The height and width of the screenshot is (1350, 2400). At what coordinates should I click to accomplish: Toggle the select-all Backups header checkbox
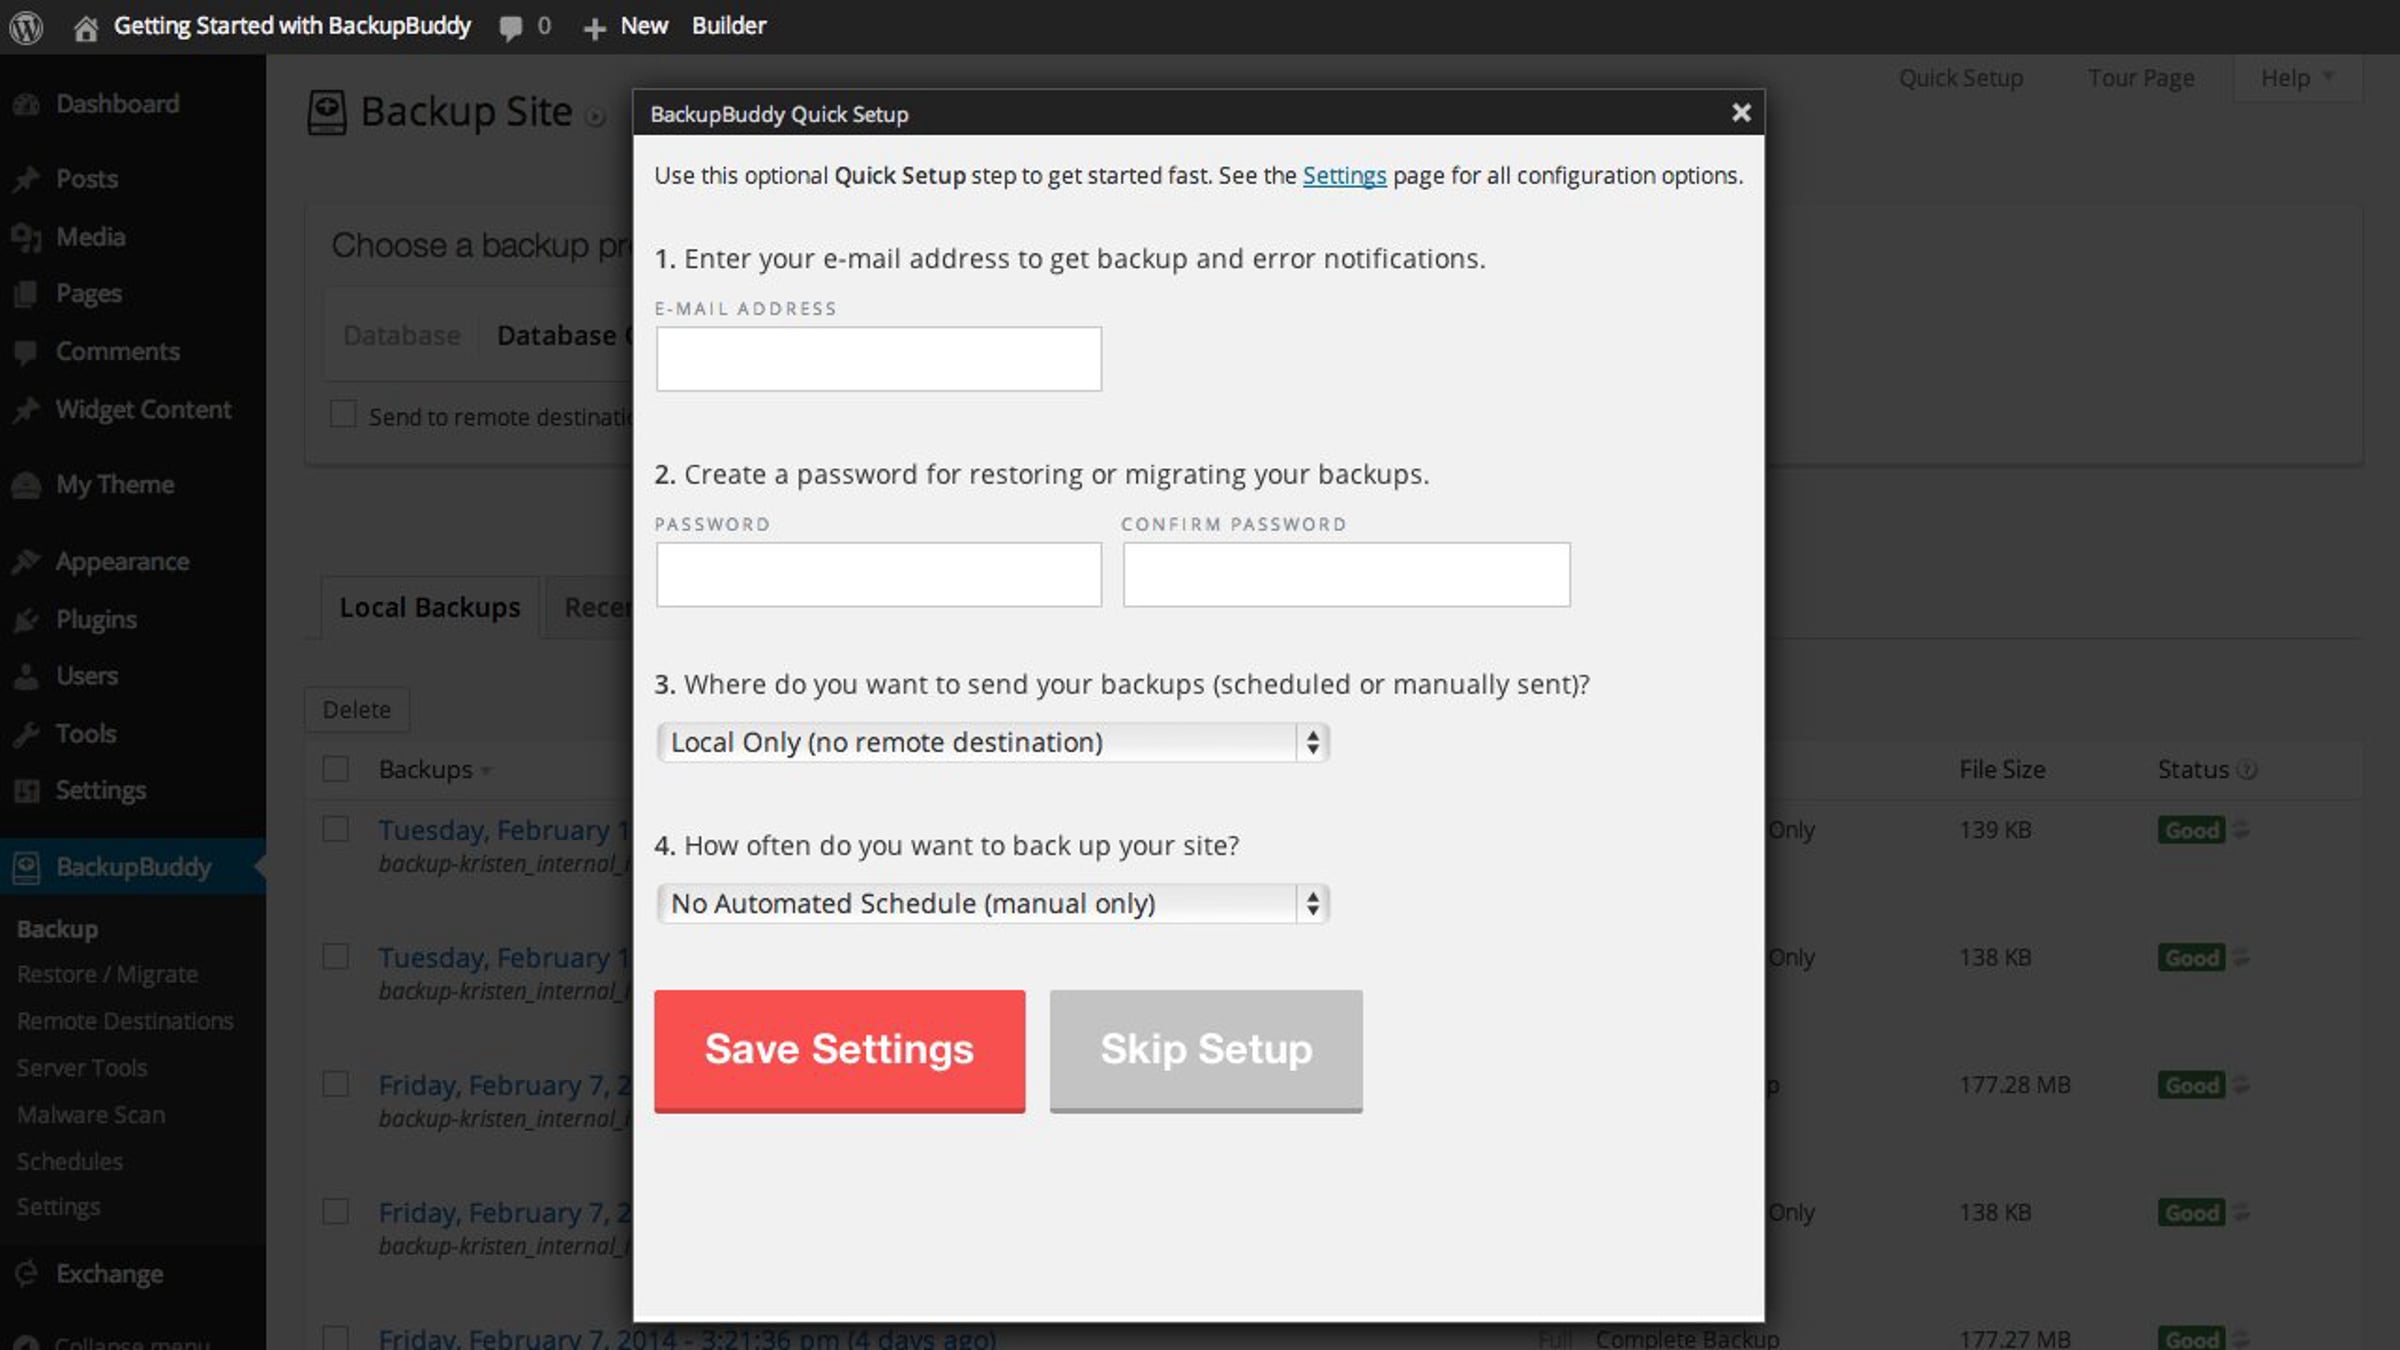tap(336, 769)
